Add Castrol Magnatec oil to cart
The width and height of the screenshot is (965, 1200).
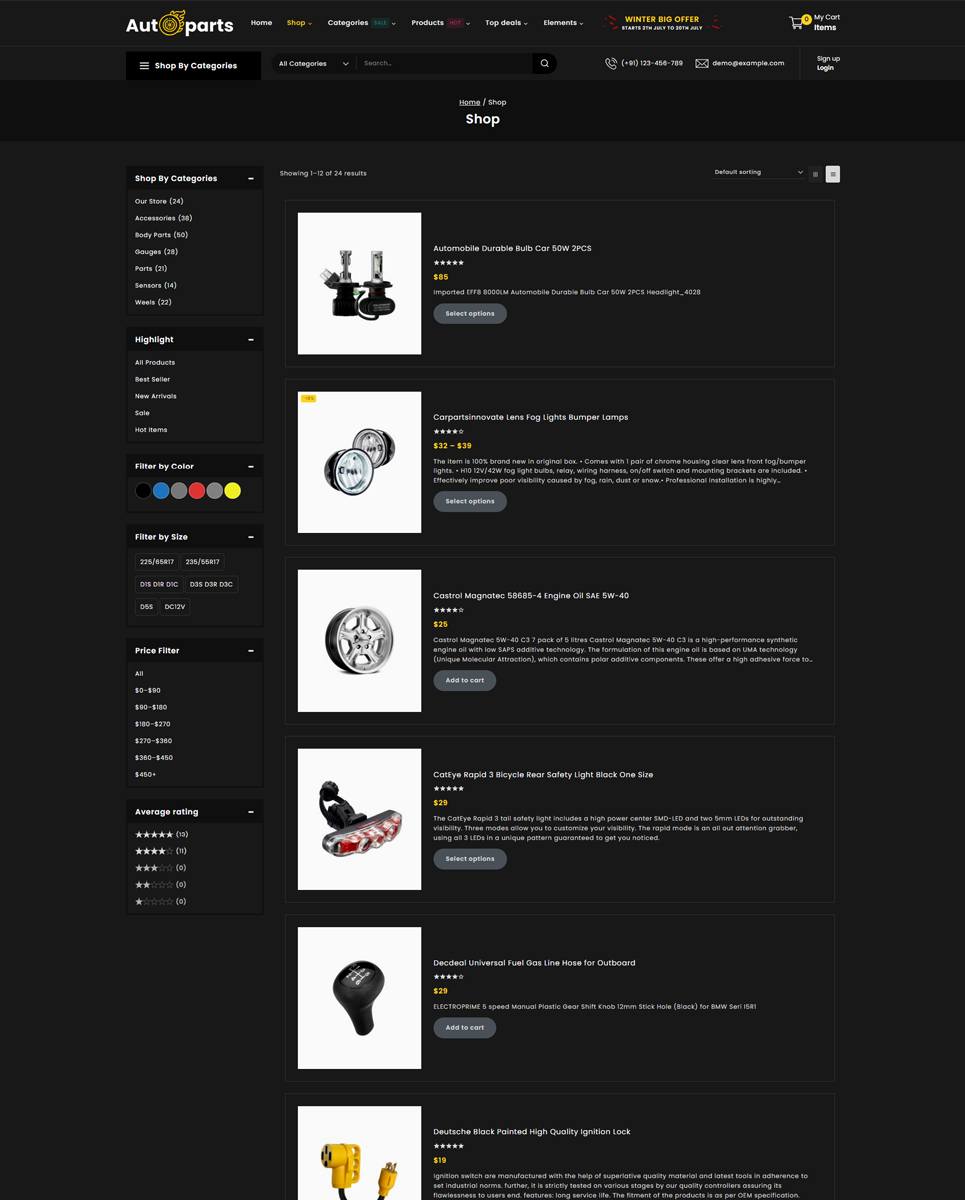(465, 680)
